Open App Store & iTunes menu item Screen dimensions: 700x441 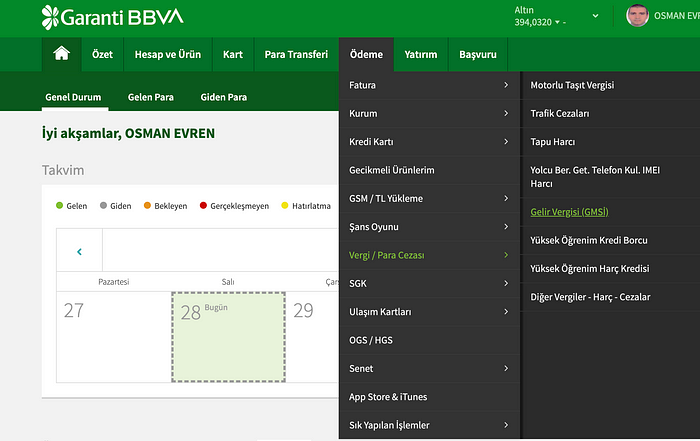click(429, 397)
